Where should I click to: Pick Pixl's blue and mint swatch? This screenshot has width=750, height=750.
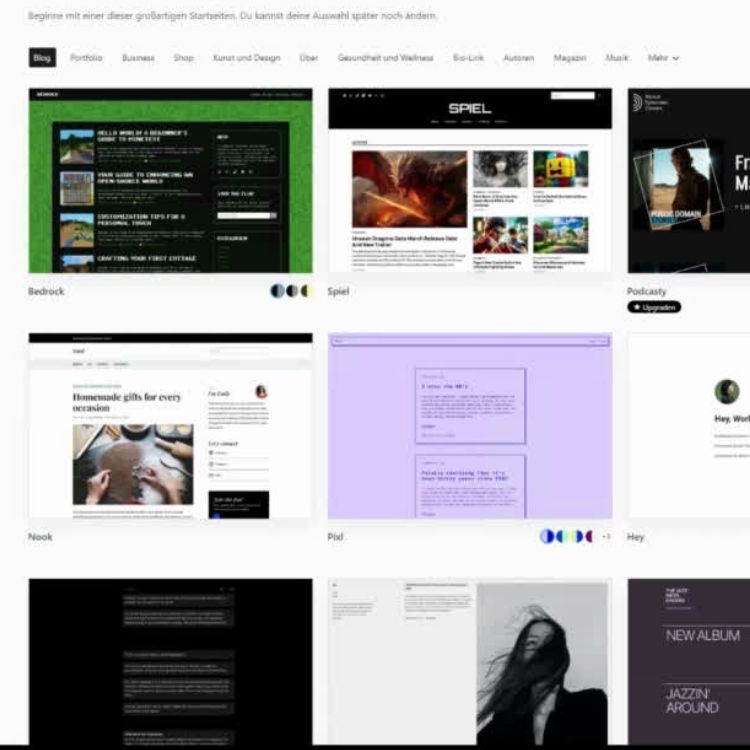[561, 537]
